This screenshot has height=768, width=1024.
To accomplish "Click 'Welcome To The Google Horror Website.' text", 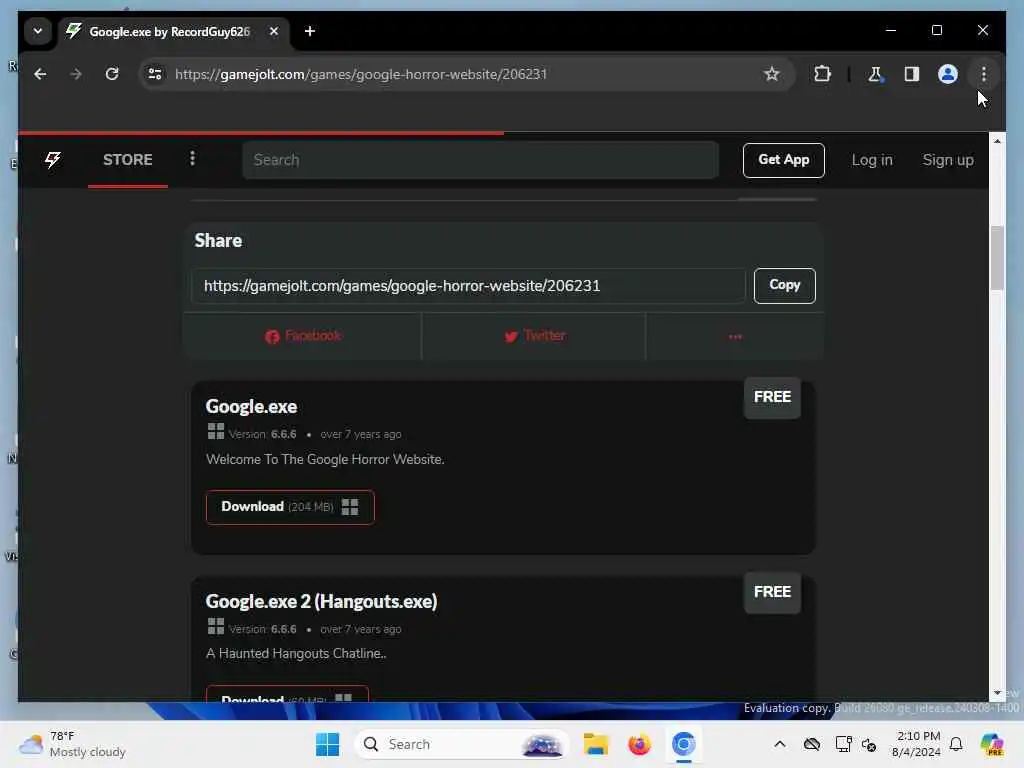I will click(325, 459).
